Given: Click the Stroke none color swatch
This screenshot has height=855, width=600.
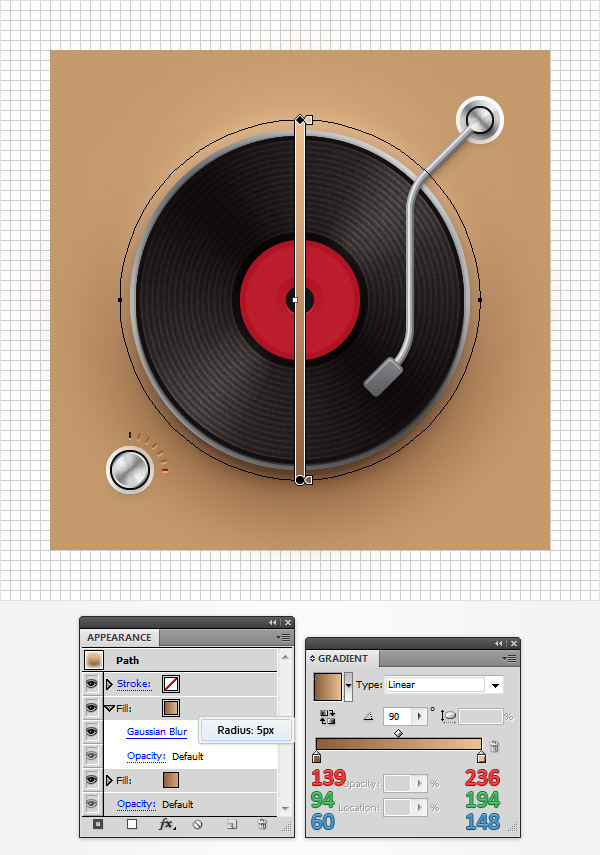Looking at the screenshot, I should (x=171, y=684).
